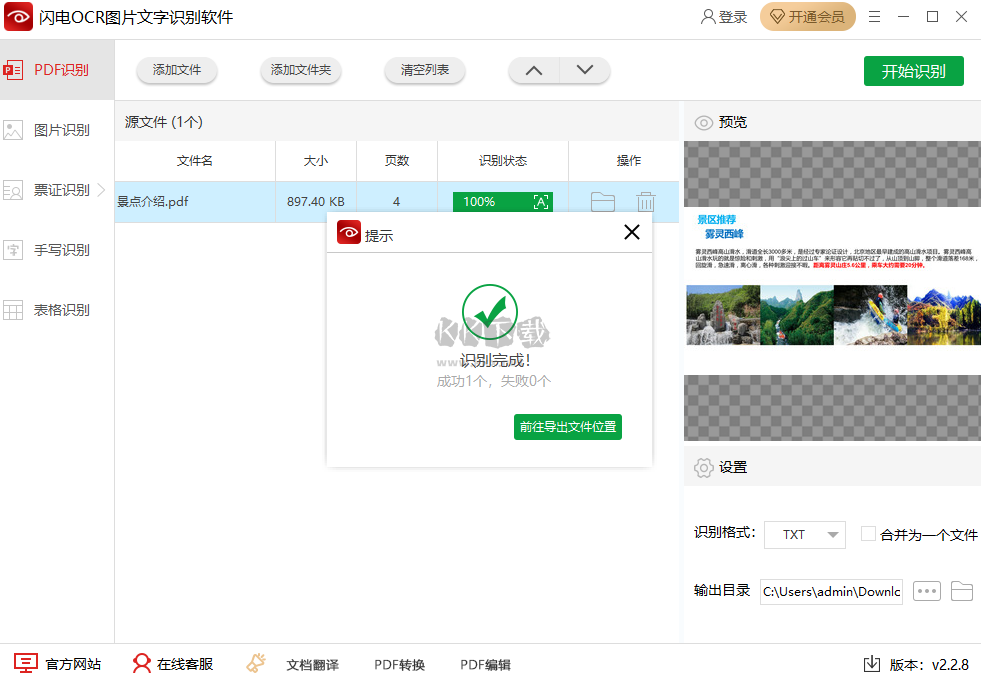Enable 合并为一个文件 checkbox
Screen dimensions: 981x678
(868, 534)
